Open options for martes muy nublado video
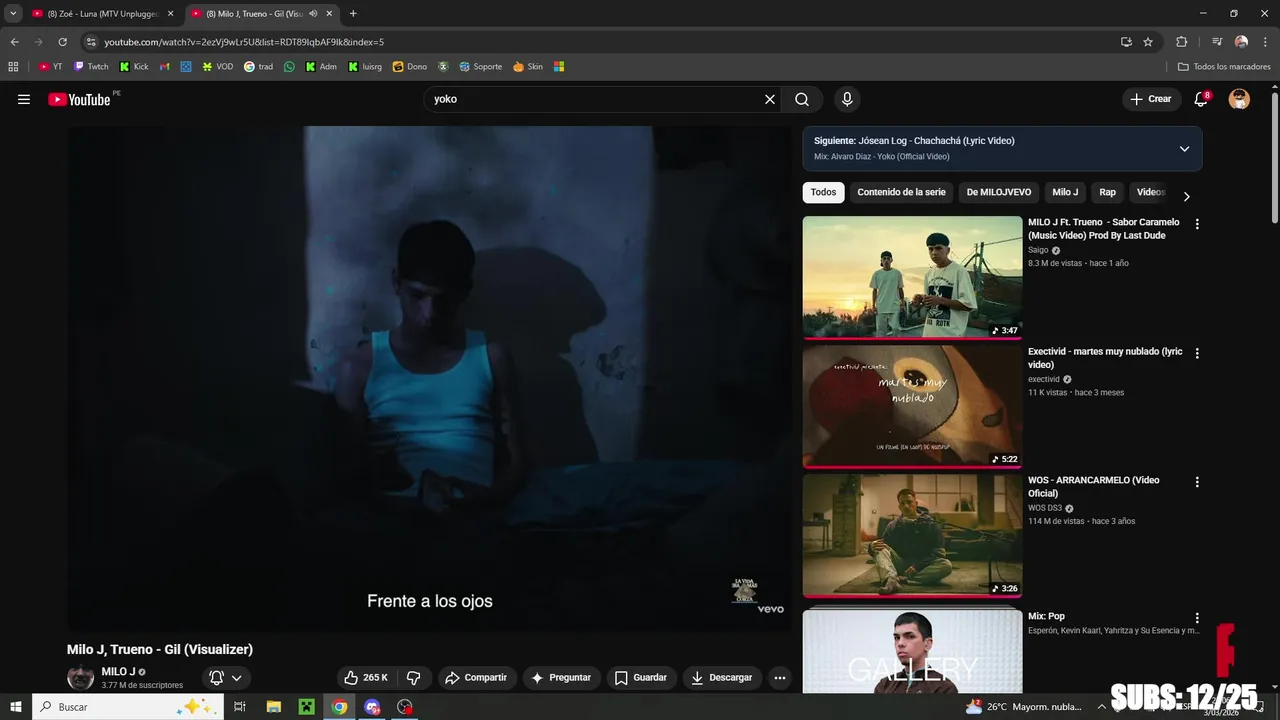Screen dimensions: 1280x720 click(x=1197, y=353)
